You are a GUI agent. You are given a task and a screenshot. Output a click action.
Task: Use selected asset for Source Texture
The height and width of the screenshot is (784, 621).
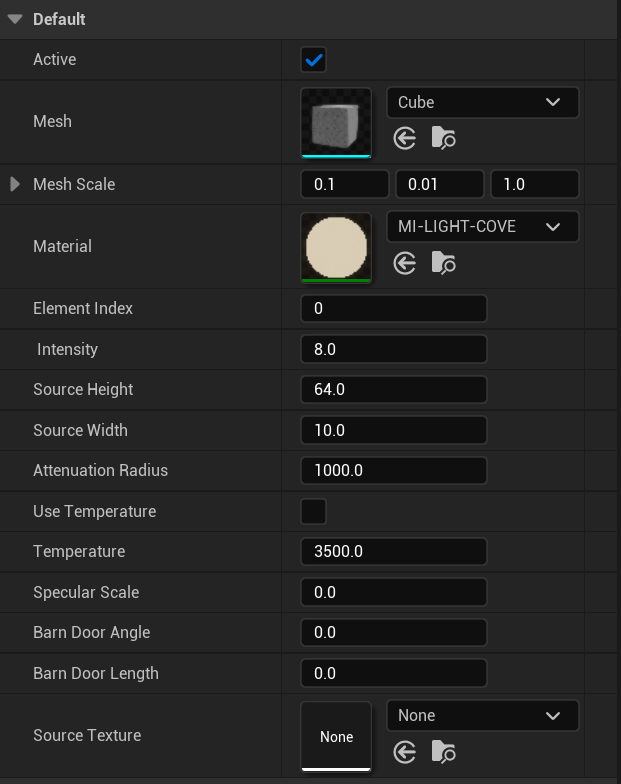(x=404, y=752)
